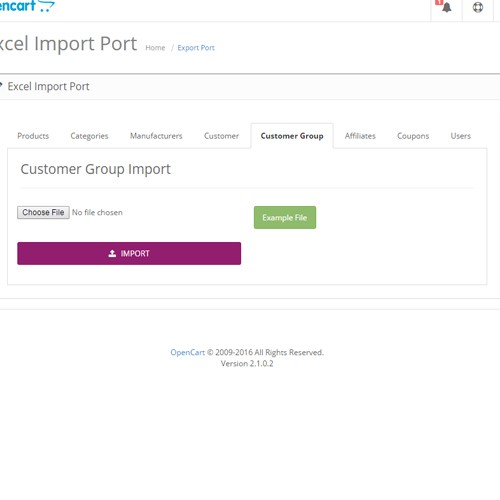Open the Export Port breadcrumb link
This screenshot has width=500, height=500.
click(x=196, y=48)
